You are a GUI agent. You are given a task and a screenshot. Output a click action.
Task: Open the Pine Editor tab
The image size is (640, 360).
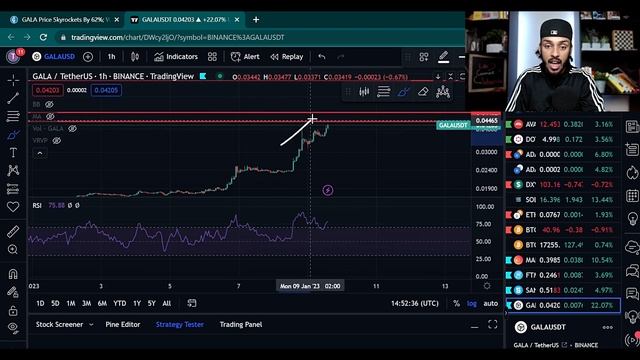pos(123,324)
